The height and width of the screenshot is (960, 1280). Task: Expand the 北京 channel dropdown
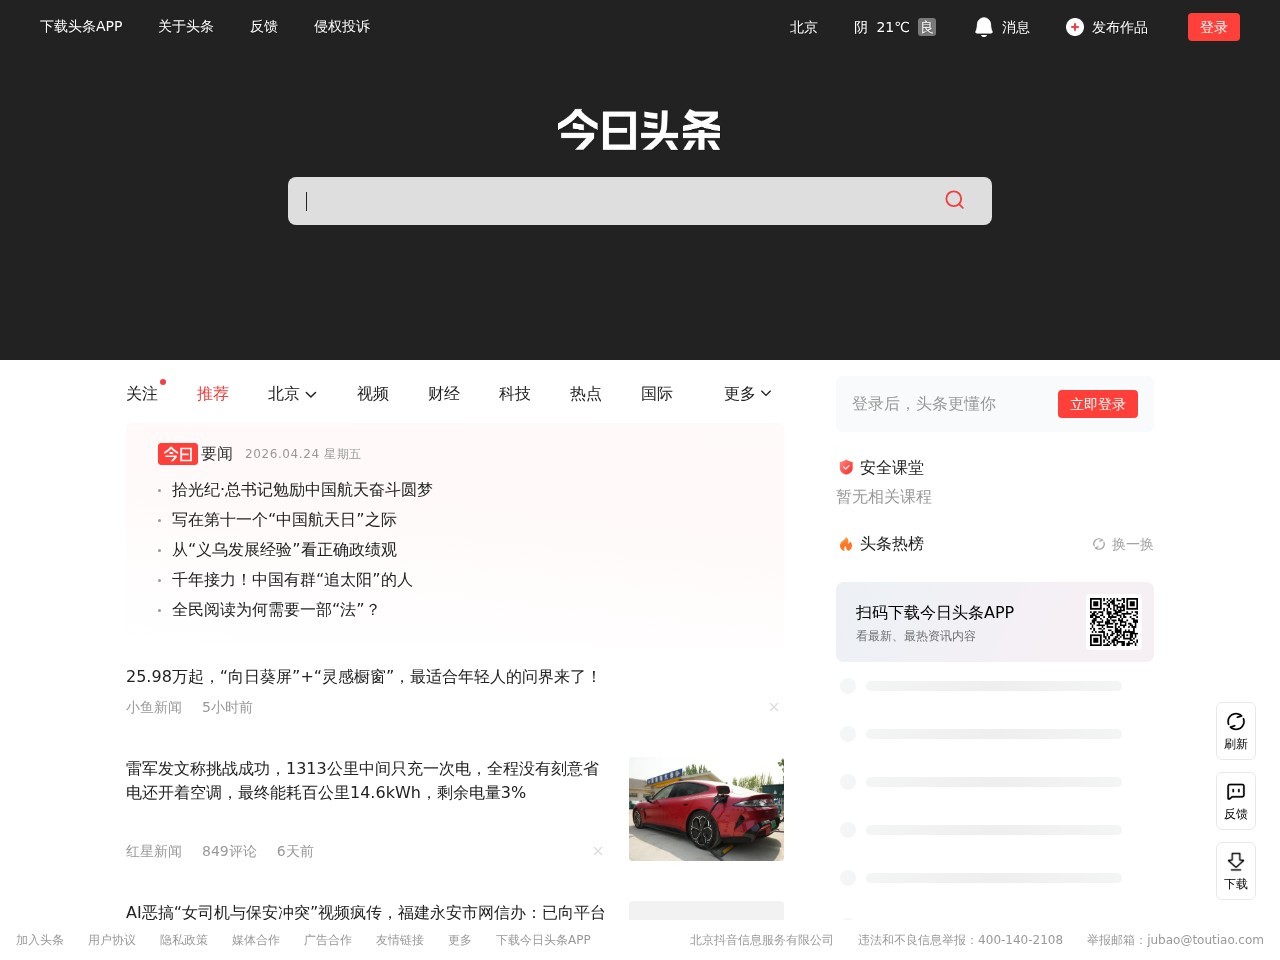[291, 394]
